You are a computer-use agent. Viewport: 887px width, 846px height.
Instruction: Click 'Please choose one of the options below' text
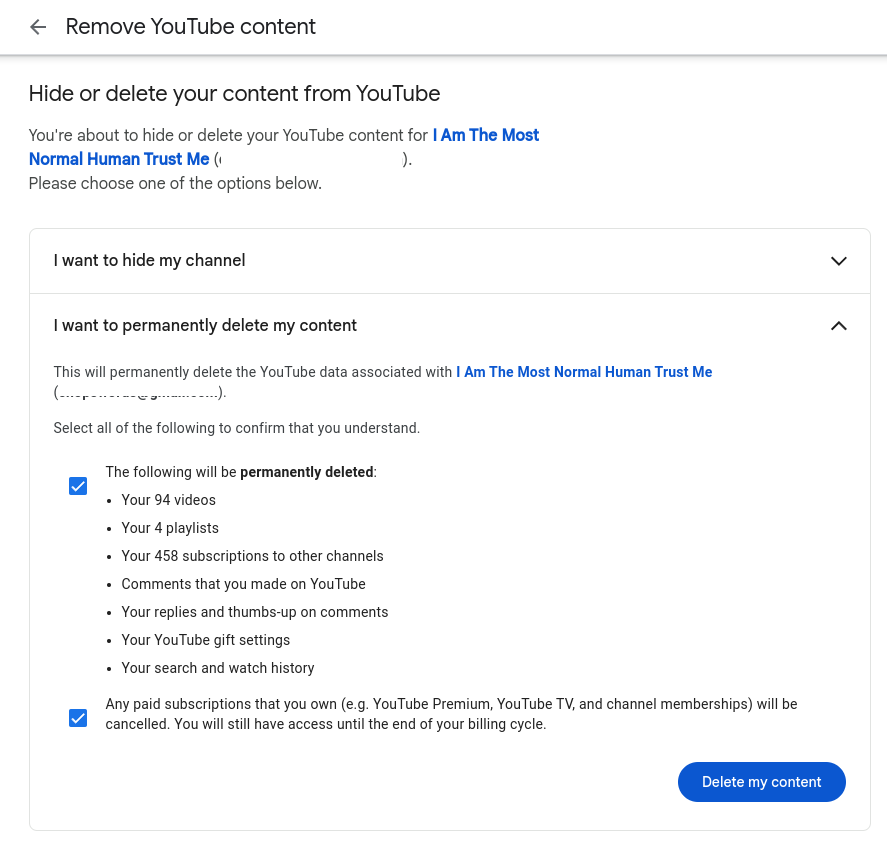tap(175, 183)
